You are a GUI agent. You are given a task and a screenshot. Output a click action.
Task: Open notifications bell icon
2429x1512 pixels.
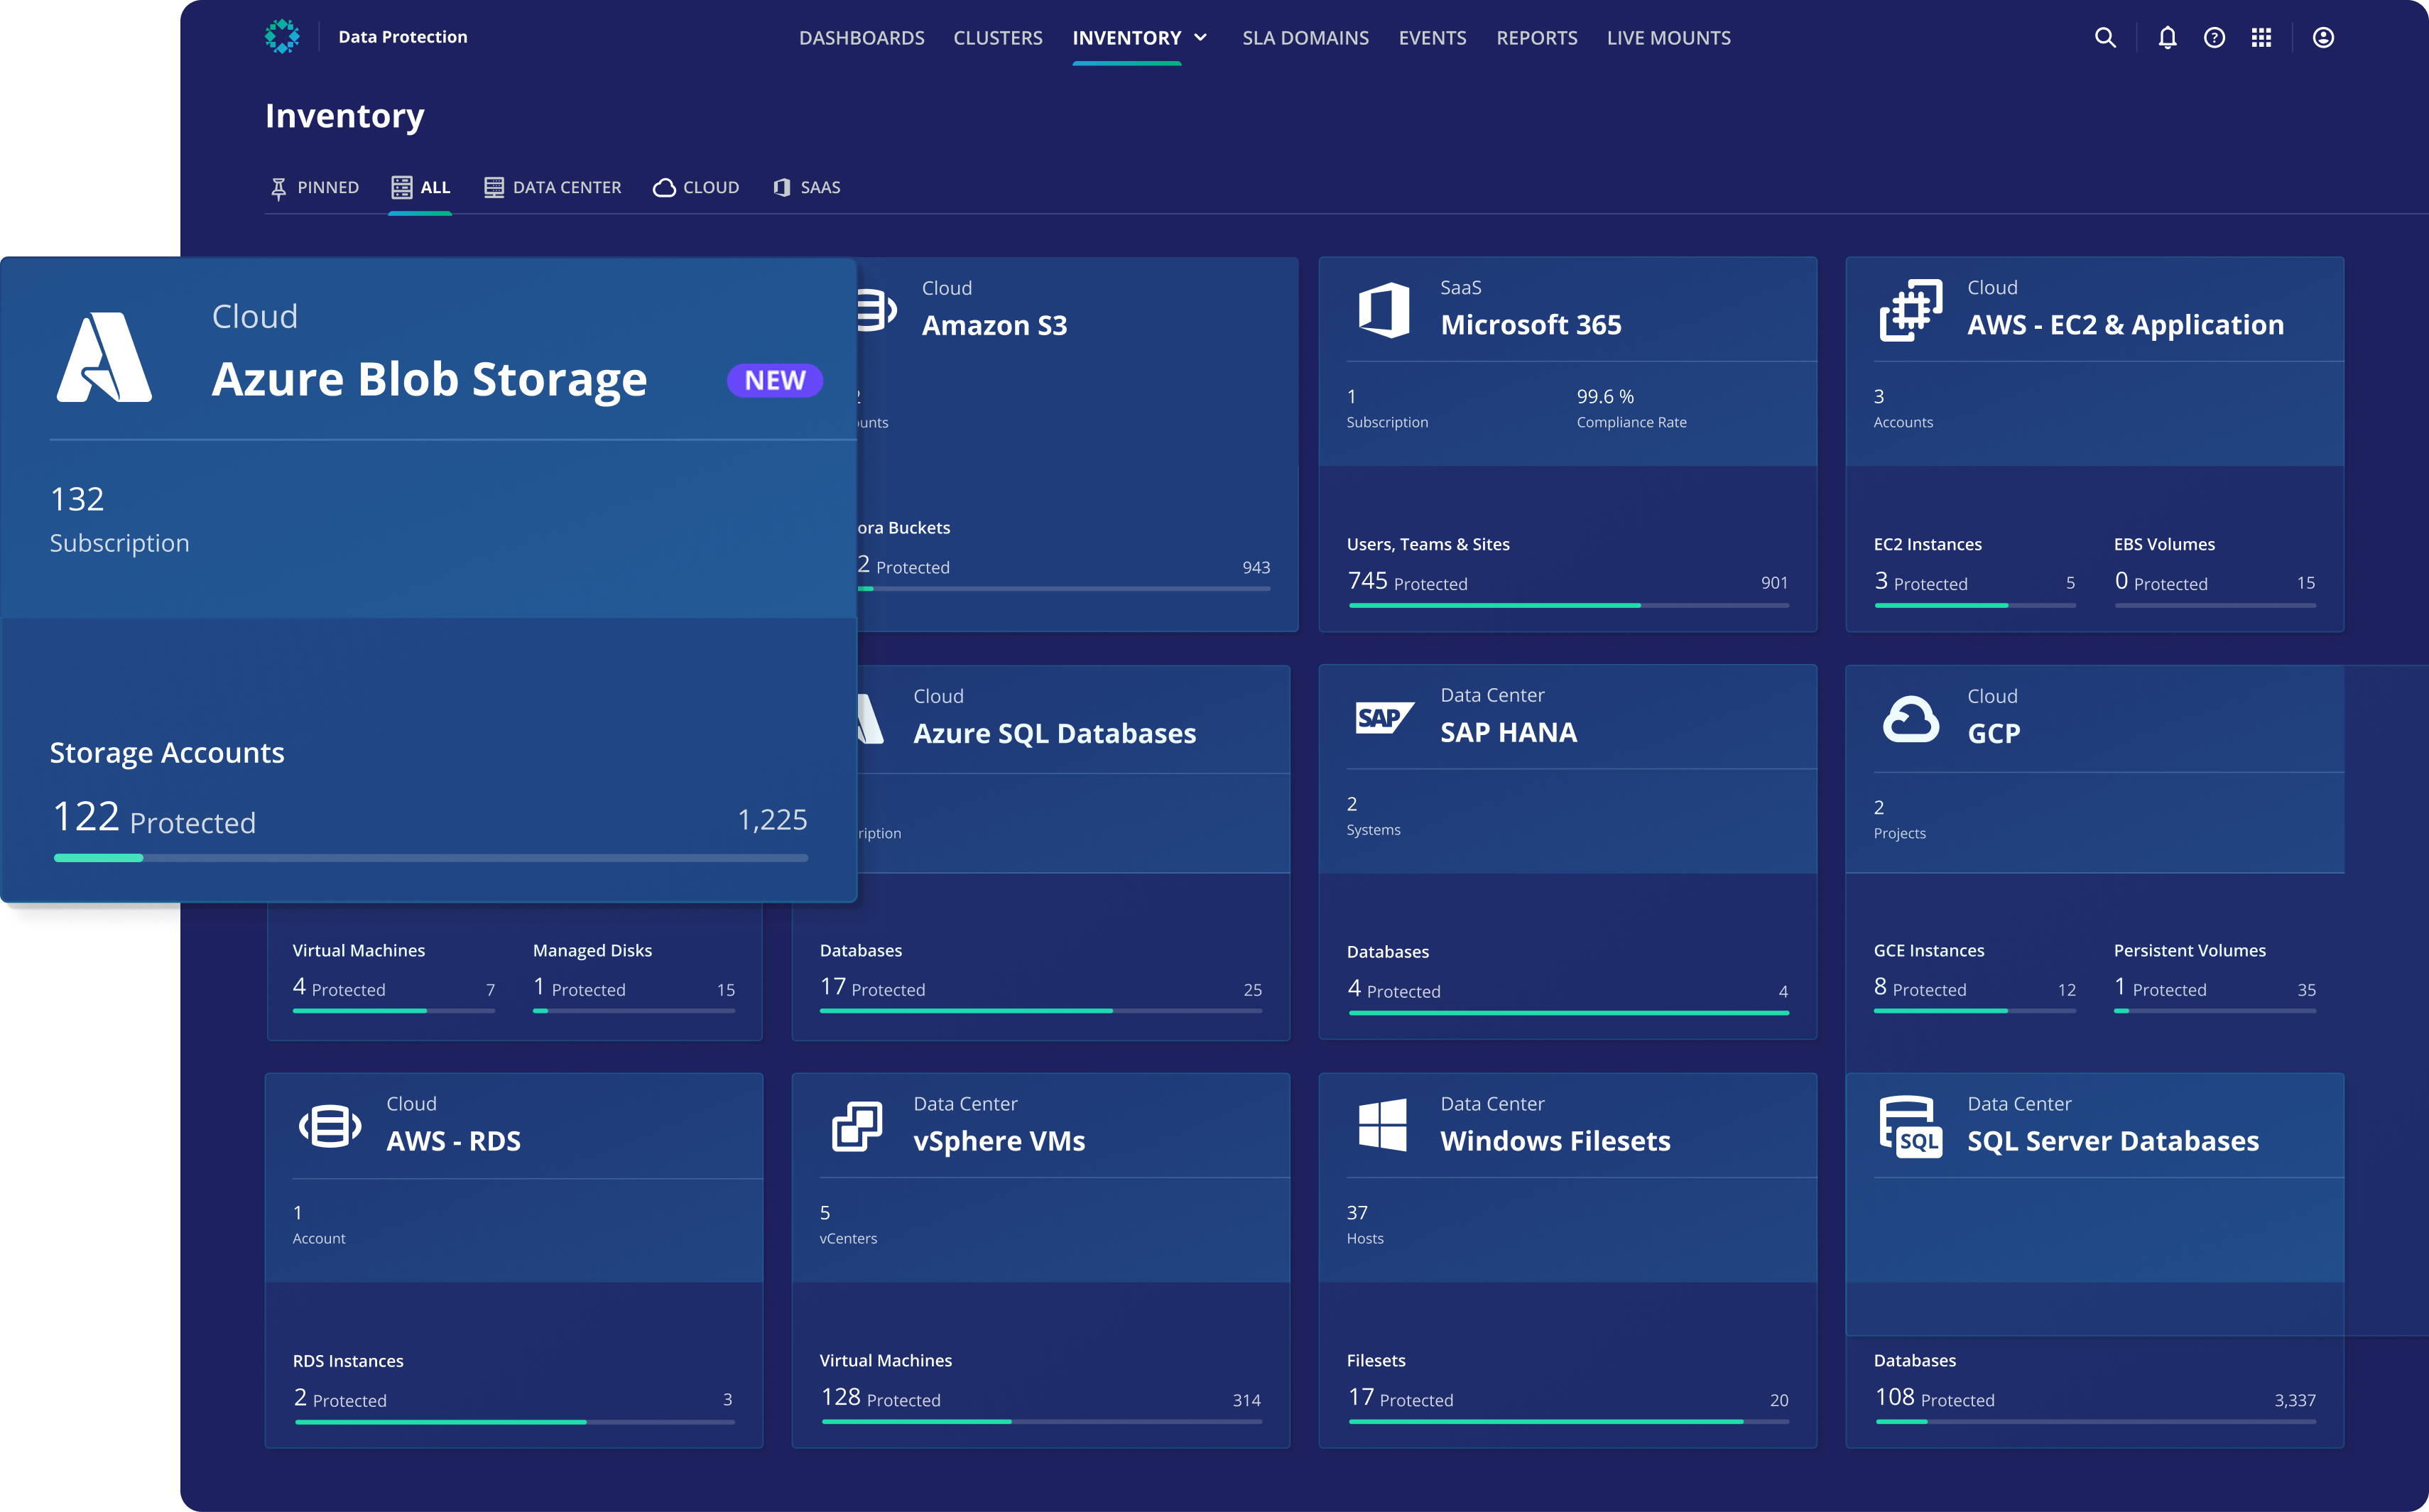2167,38
